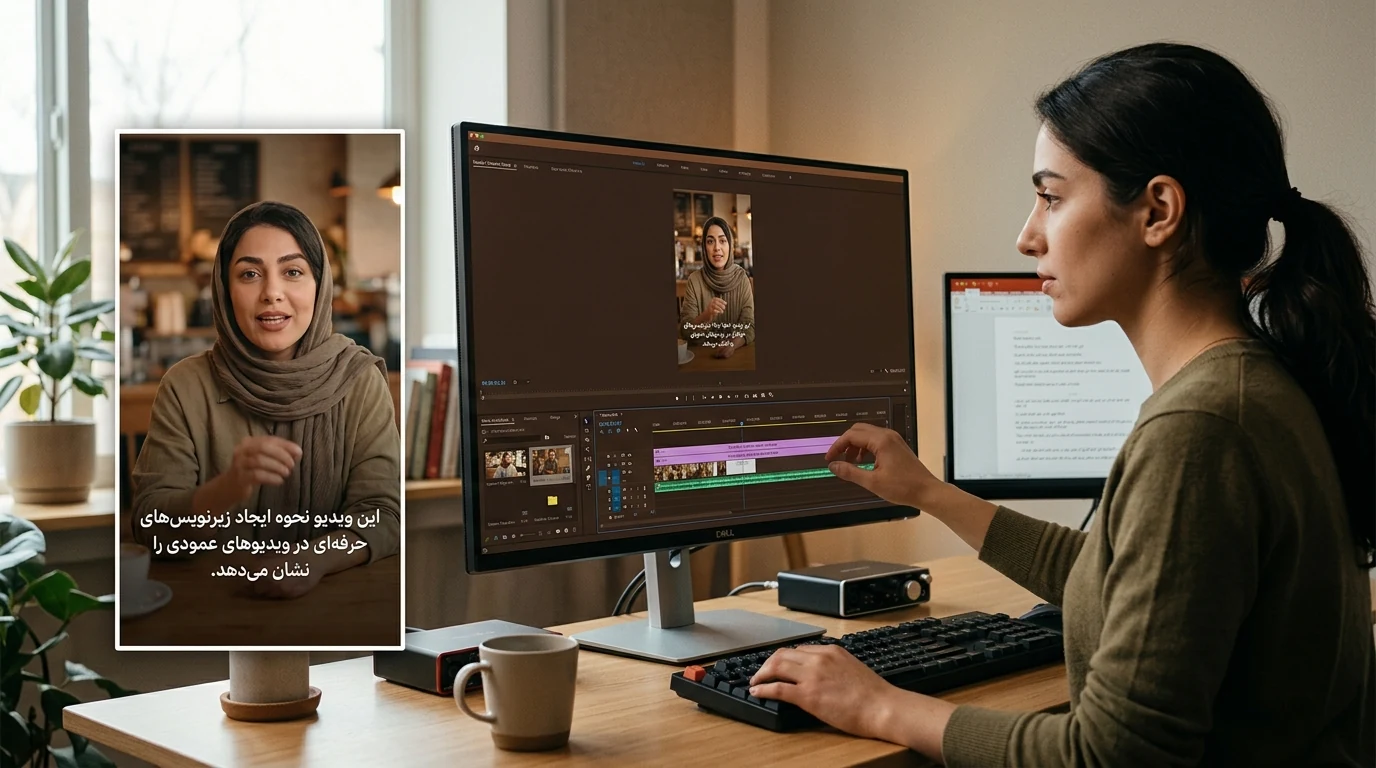Select the Selection arrow tool in the timeline toolbox
The image size is (1376, 768).
[x=586, y=421]
